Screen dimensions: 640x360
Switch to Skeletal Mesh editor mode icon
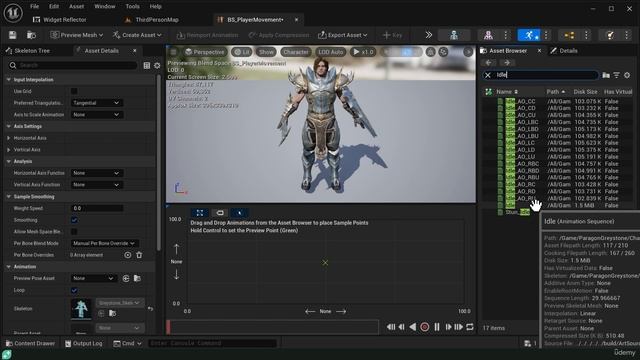488,35
